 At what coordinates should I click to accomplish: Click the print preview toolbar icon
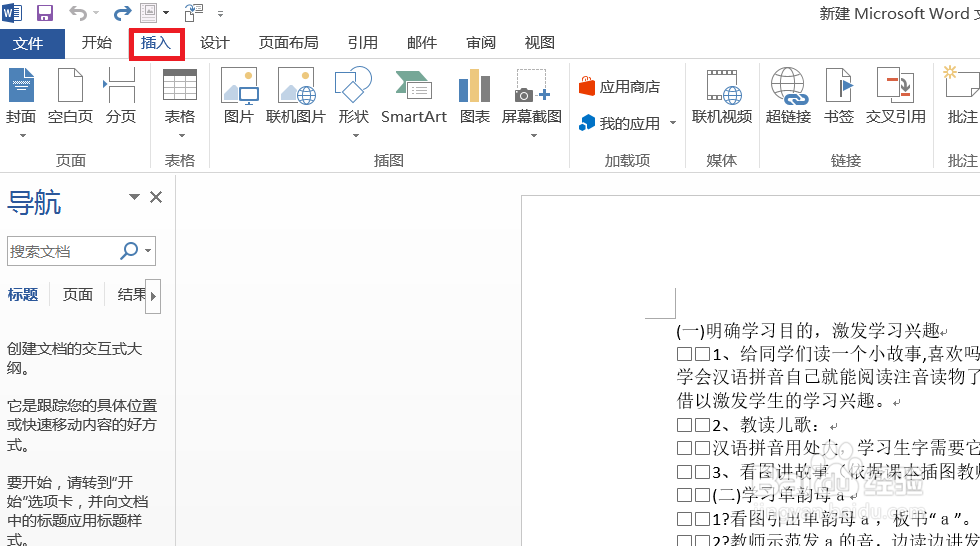pos(149,12)
